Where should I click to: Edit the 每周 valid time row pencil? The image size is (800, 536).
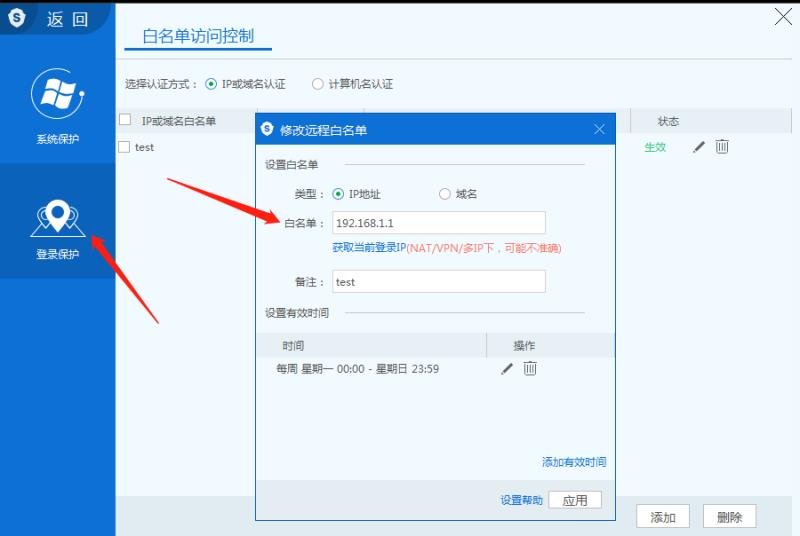coord(507,369)
